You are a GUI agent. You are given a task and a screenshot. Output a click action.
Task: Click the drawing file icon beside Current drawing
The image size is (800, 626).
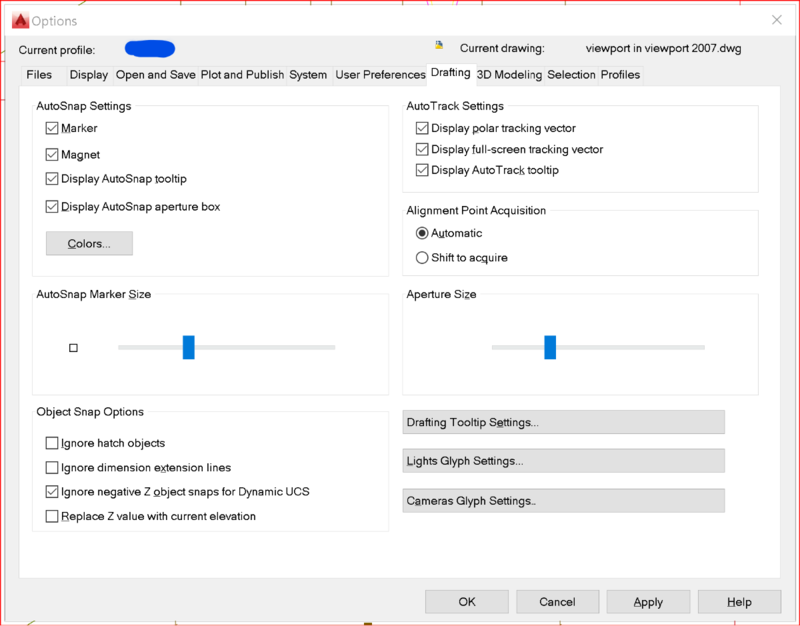[x=438, y=46]
